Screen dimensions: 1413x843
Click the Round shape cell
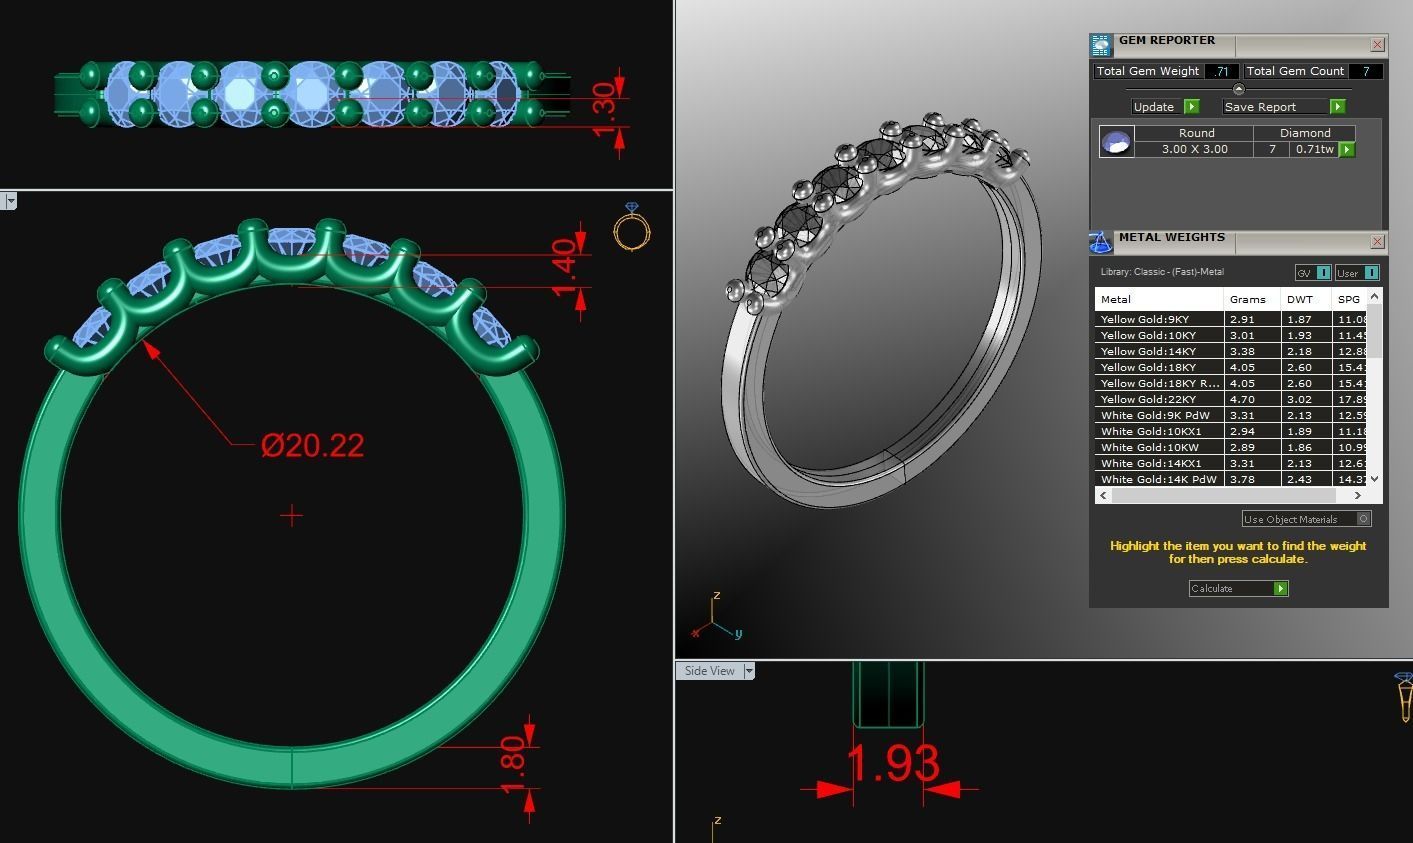point(1196,133)
